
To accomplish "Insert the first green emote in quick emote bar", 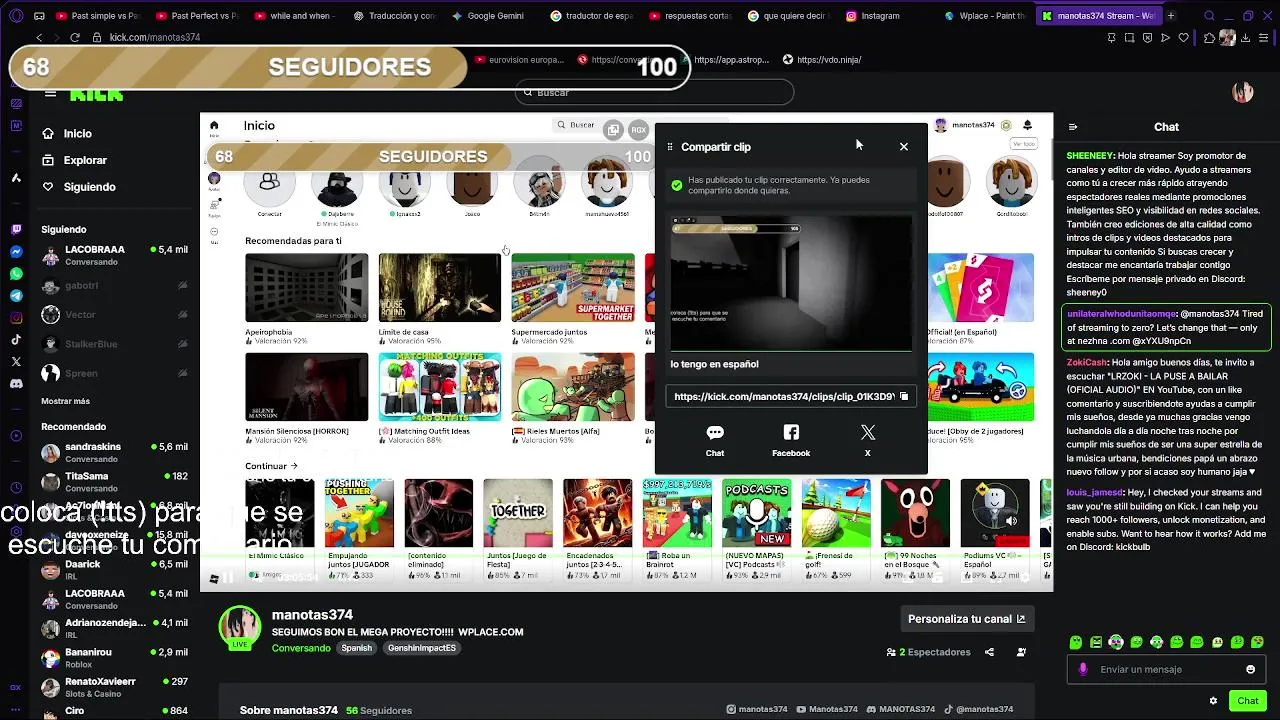I will click(1076, 642).
